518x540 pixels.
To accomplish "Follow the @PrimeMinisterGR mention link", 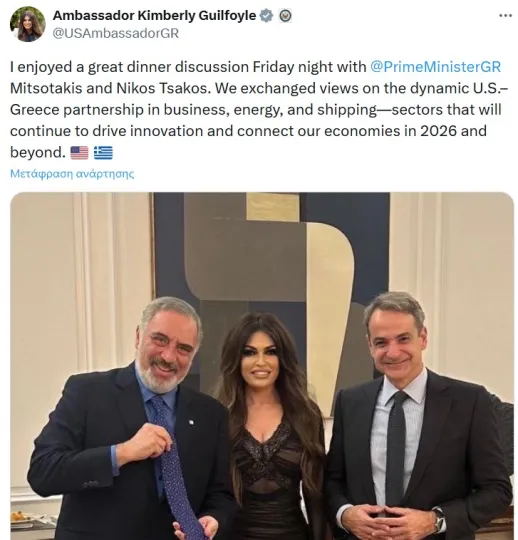I will (x=435, y=67).
